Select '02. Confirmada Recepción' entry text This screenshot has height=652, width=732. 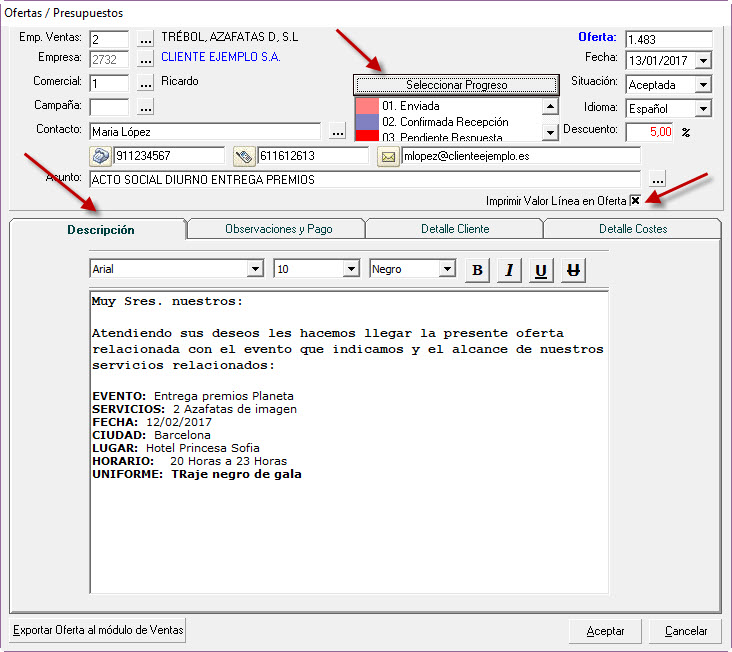[x=445, y=122]
